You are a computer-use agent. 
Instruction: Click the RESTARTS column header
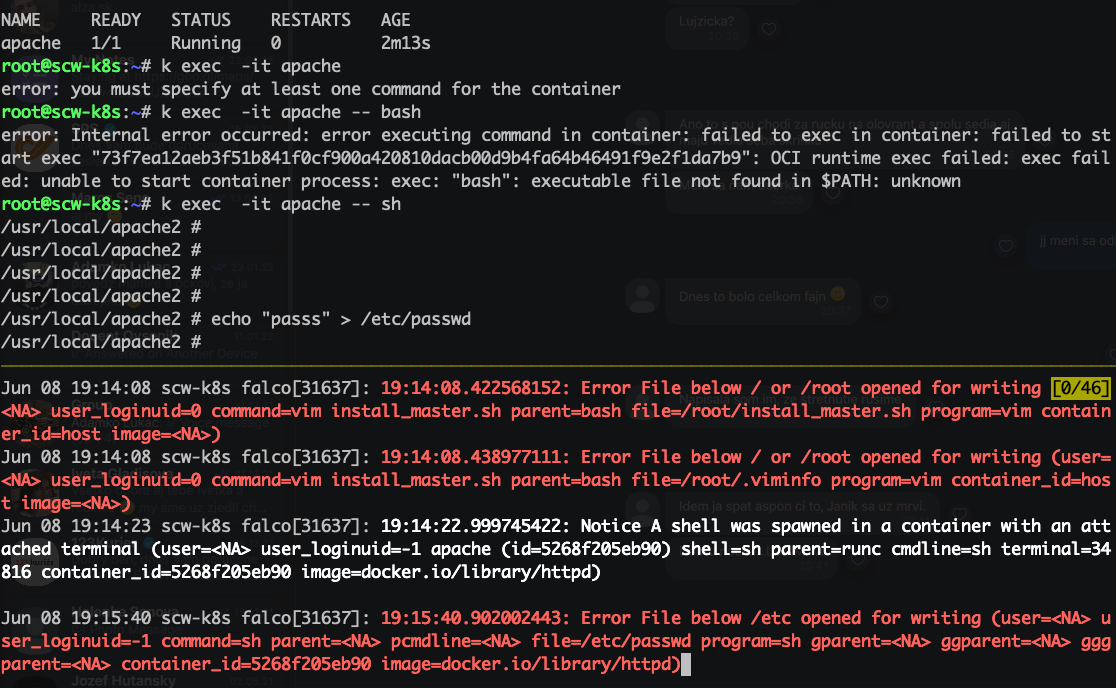[310, 20]
